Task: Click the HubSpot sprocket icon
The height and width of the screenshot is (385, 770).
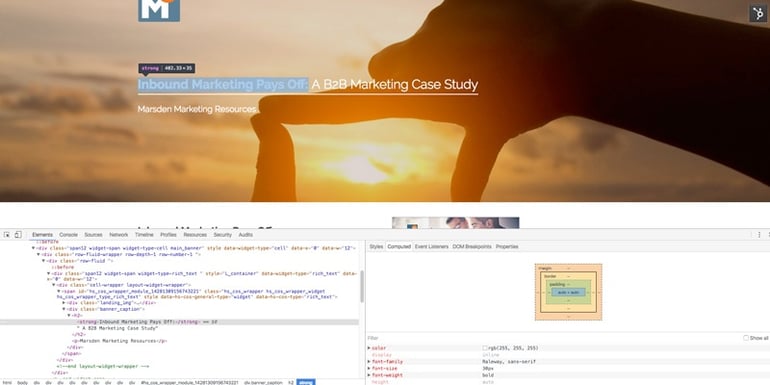Action: (758, 13)
